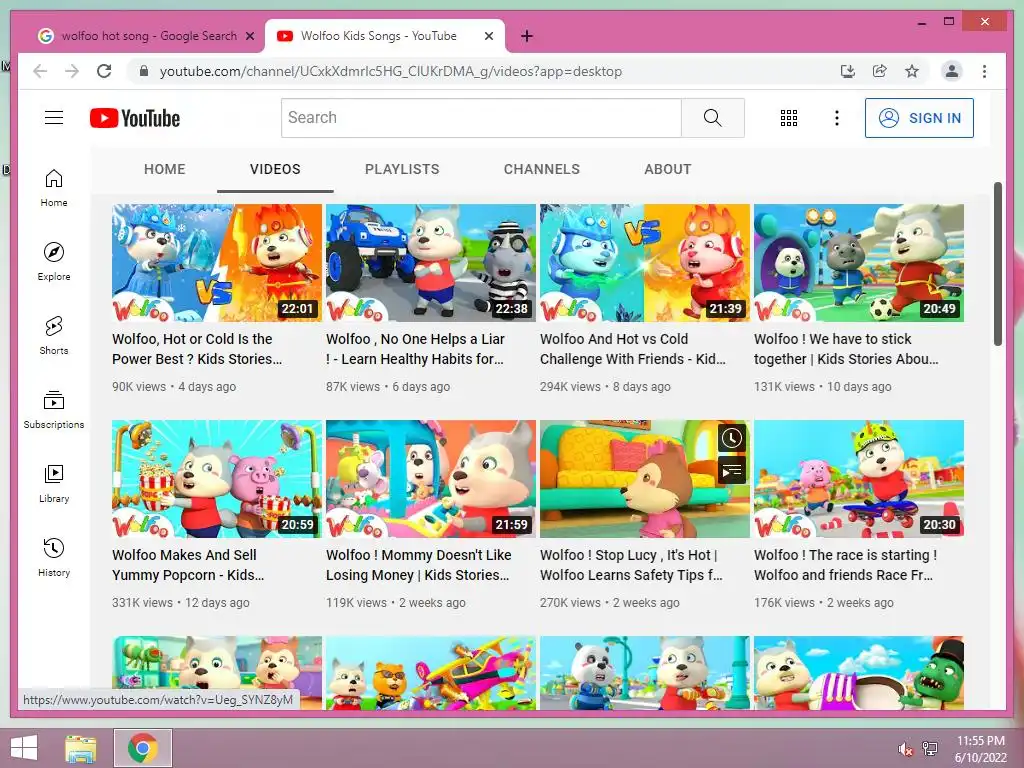This screenshot has height=768, width=1024.
Task: Click the 21:39 Hot vs Cold thumbnail
Action: point(645,263)
